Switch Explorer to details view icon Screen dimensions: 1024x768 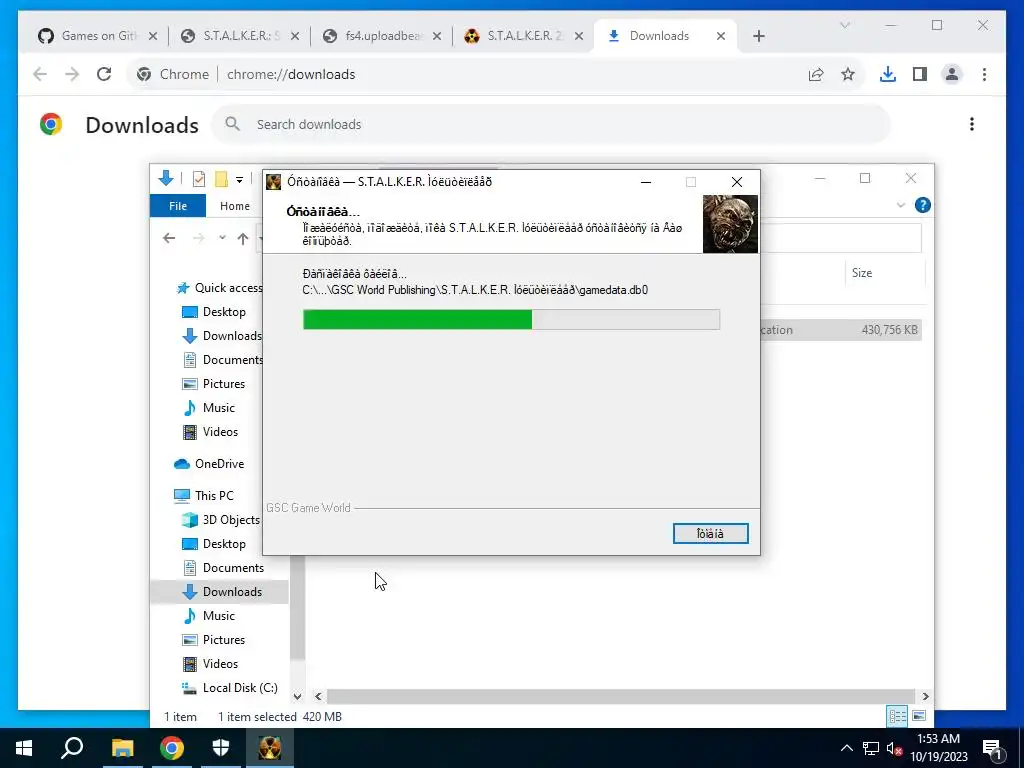[x=897, y=716]
